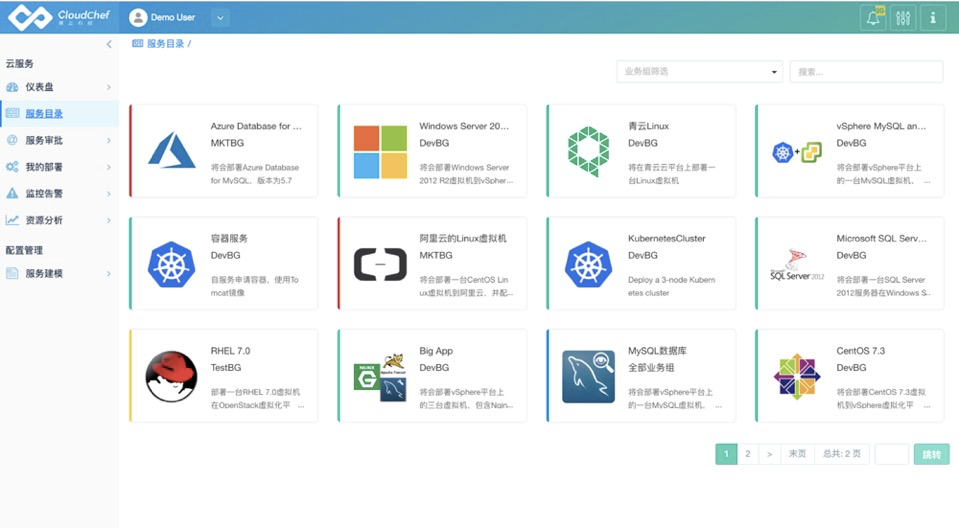Click the 监控告警 warning triangle icon
The width and height of the screenshot is (959, 528).
tap(12, 193)
